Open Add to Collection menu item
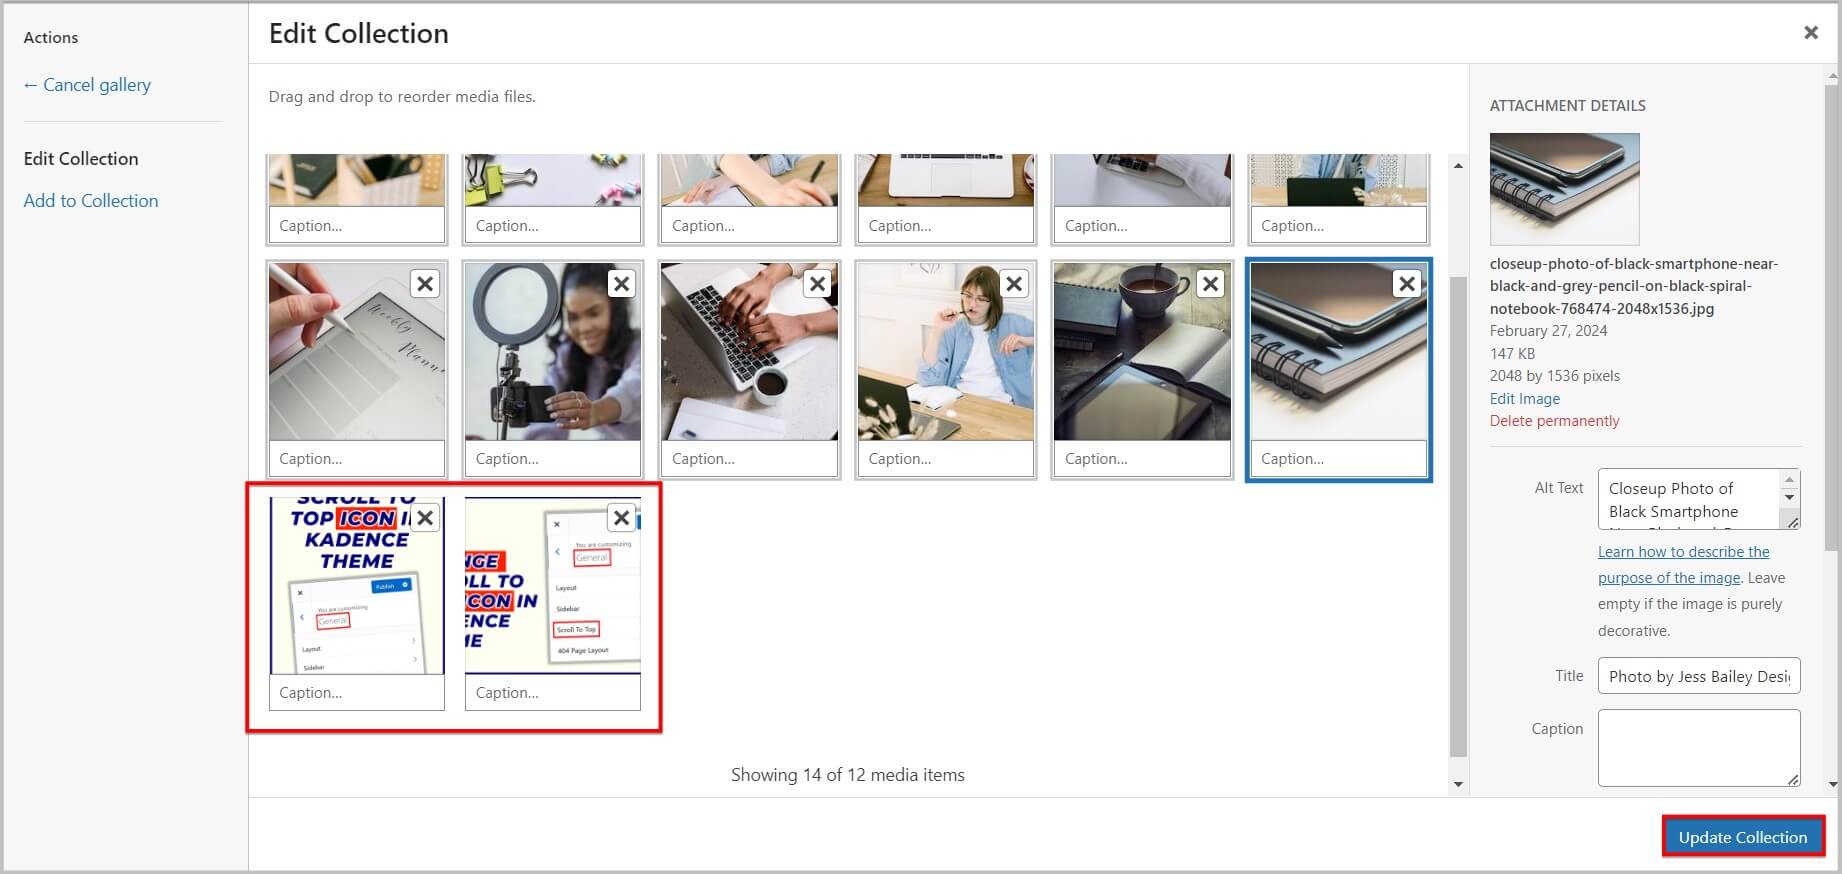This screenshot has height=874, width=1842. (91, 201)
